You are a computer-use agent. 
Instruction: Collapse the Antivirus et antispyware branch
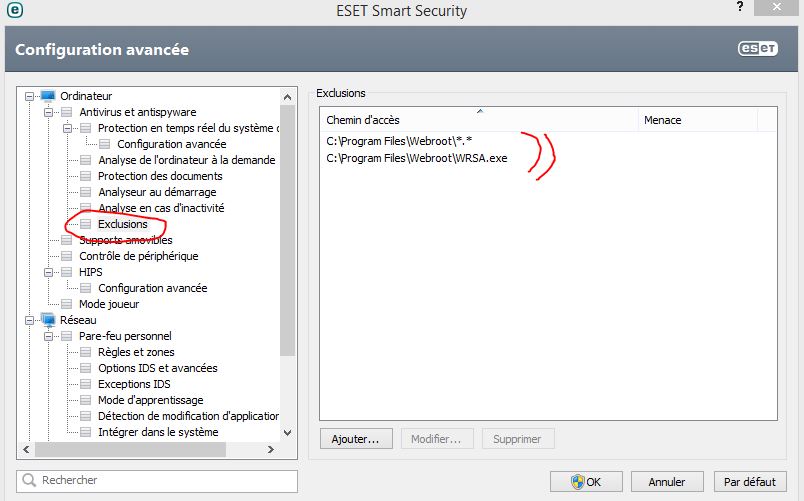[x=48, y=112]
